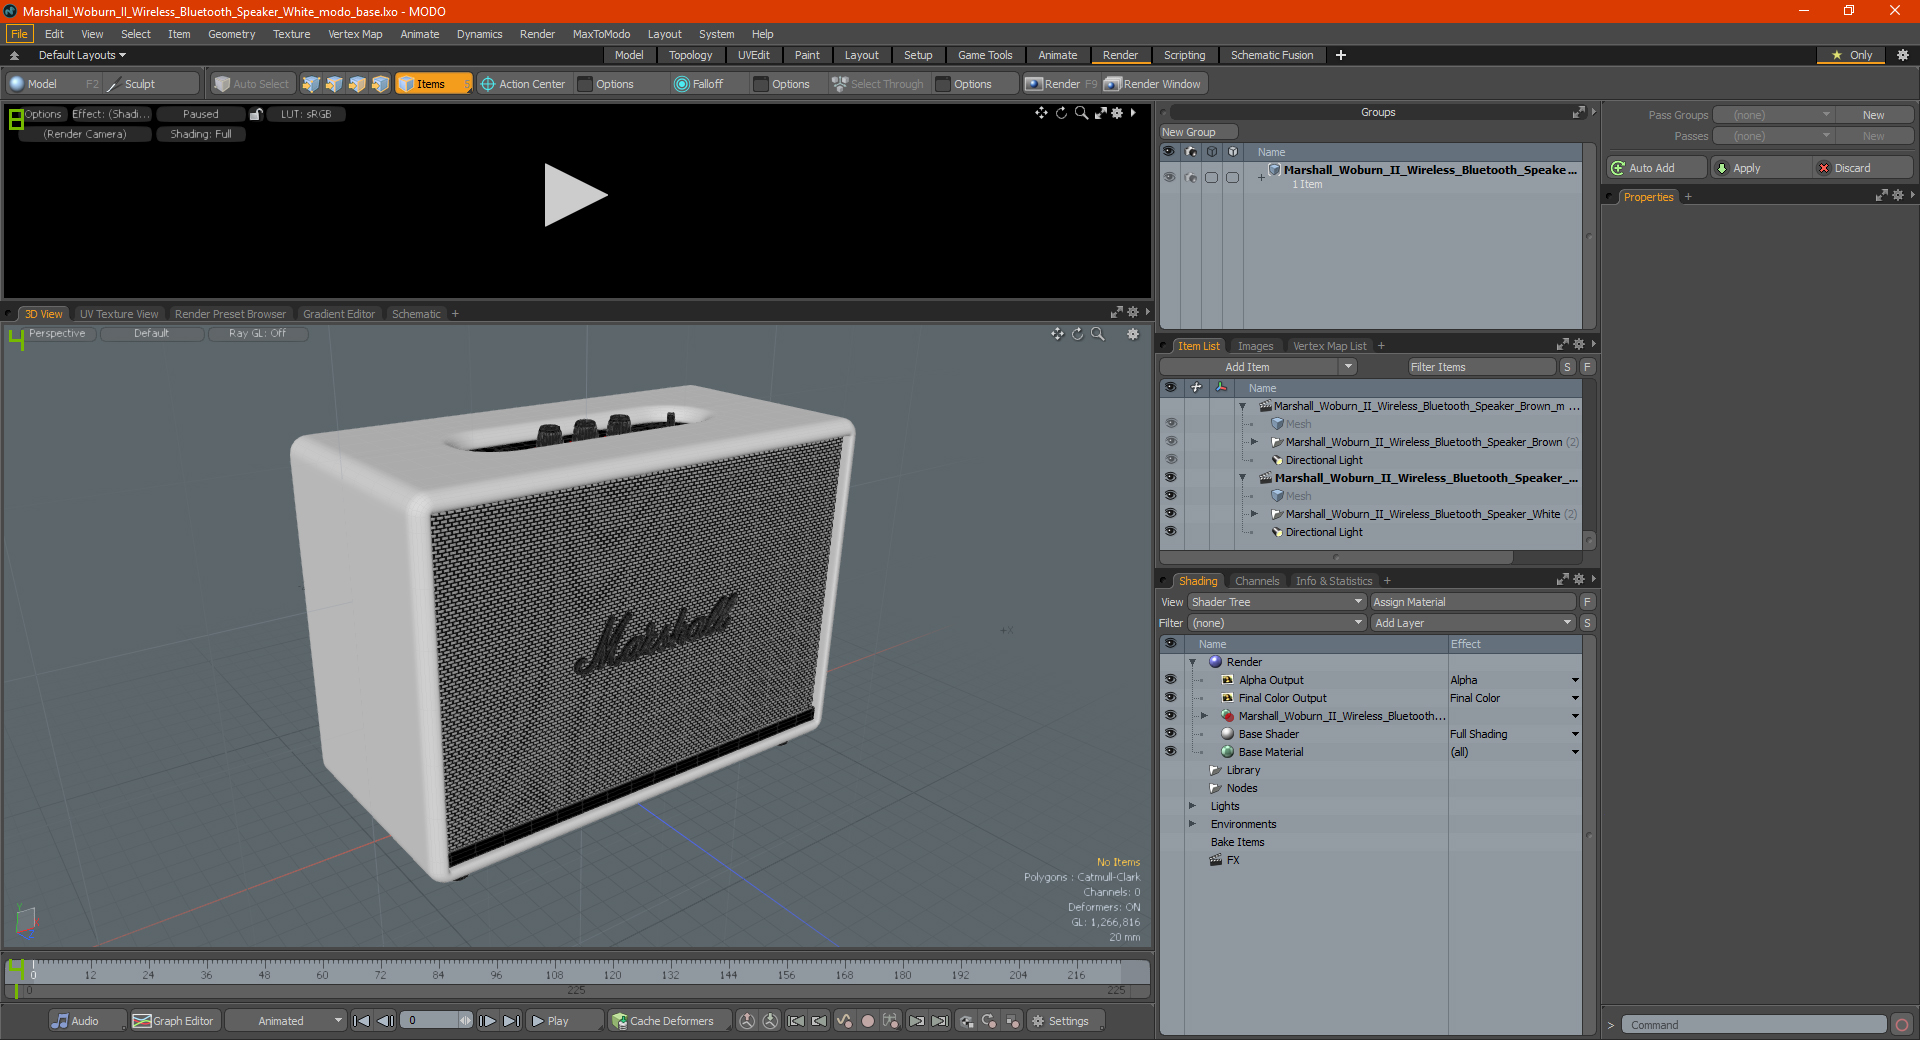The image size is (1920, 1040).
Task: Open the Geometry menu
Action: tap(231, 34)
